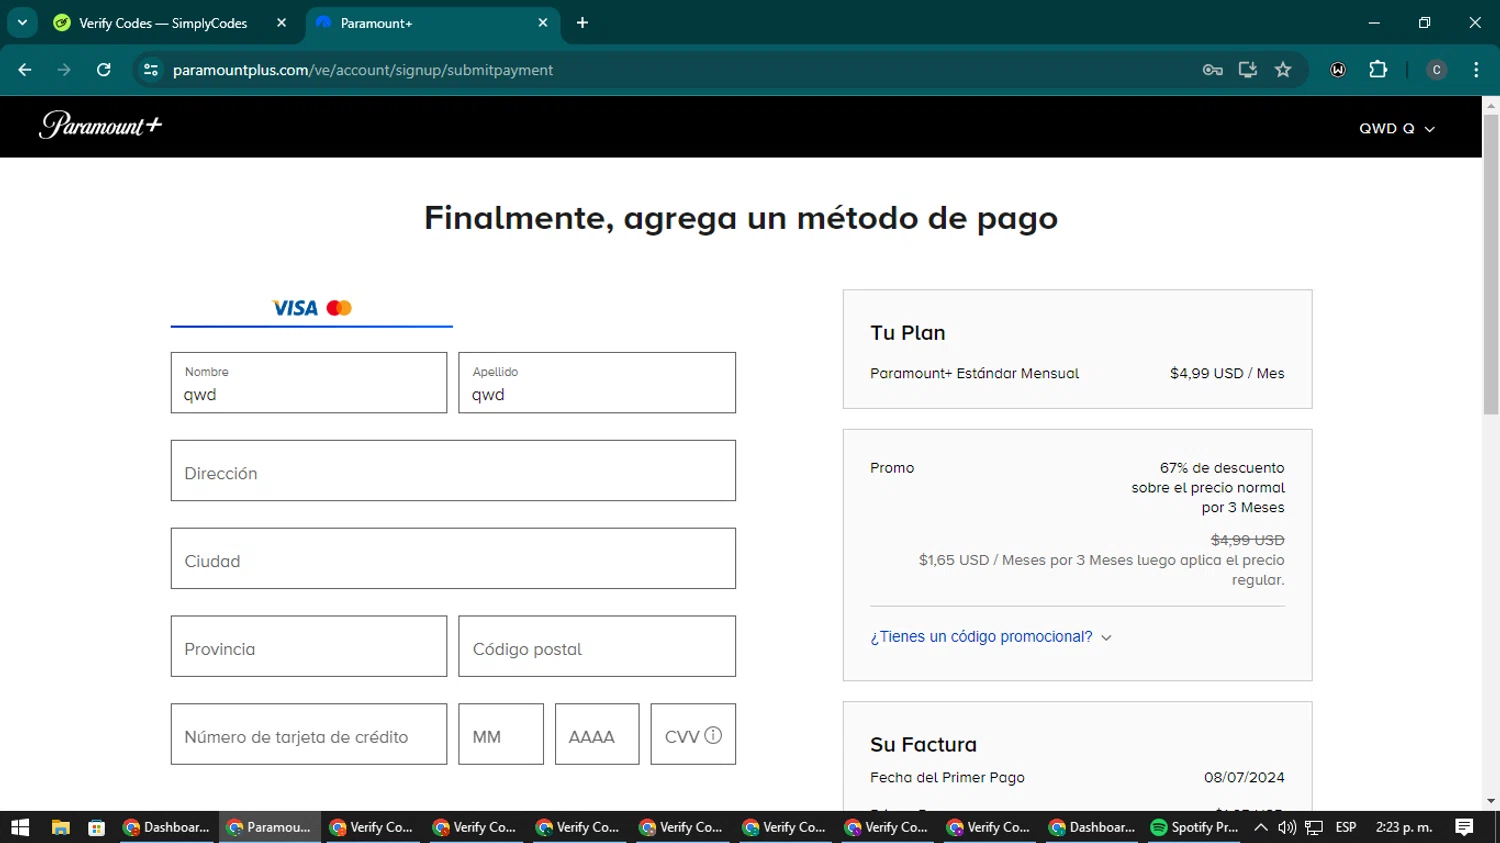Click the Paramount+ logo
Image resolution: width=1500 pixels, height=843 pixels.
tap(100, 125)
